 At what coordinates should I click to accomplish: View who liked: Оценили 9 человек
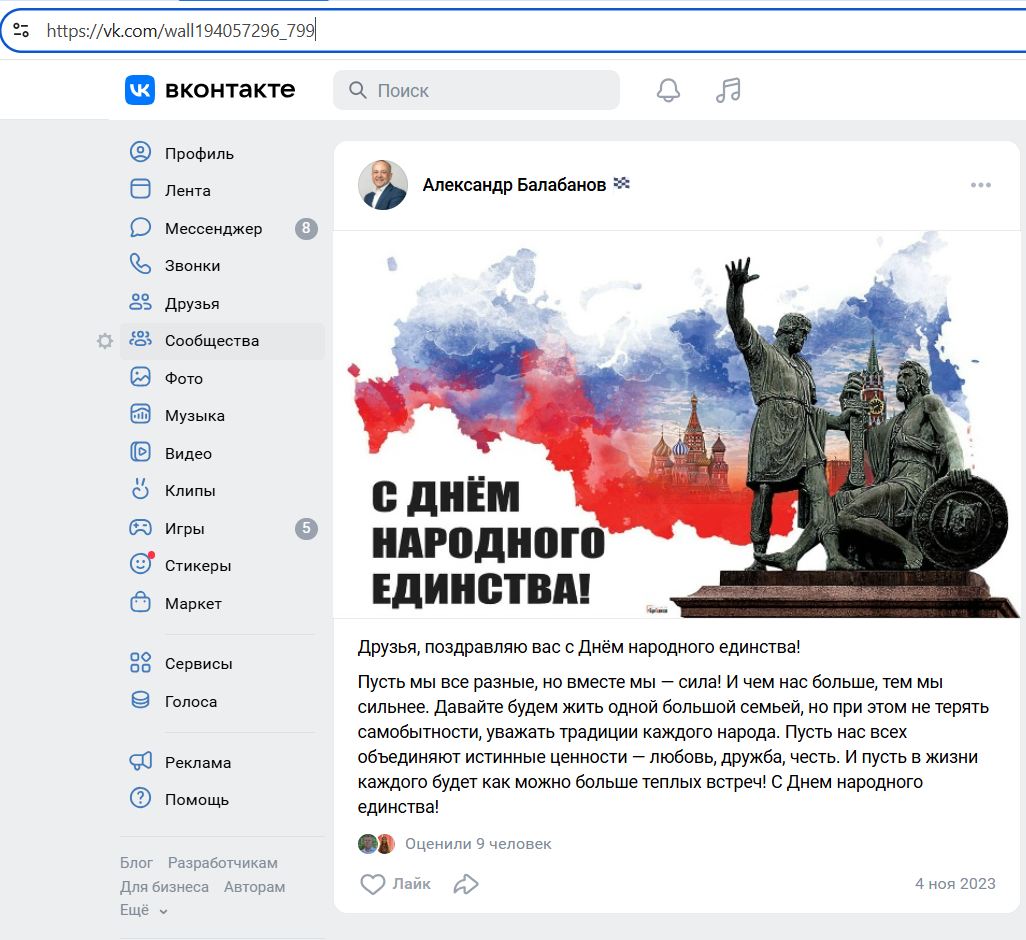coord(478,844)
